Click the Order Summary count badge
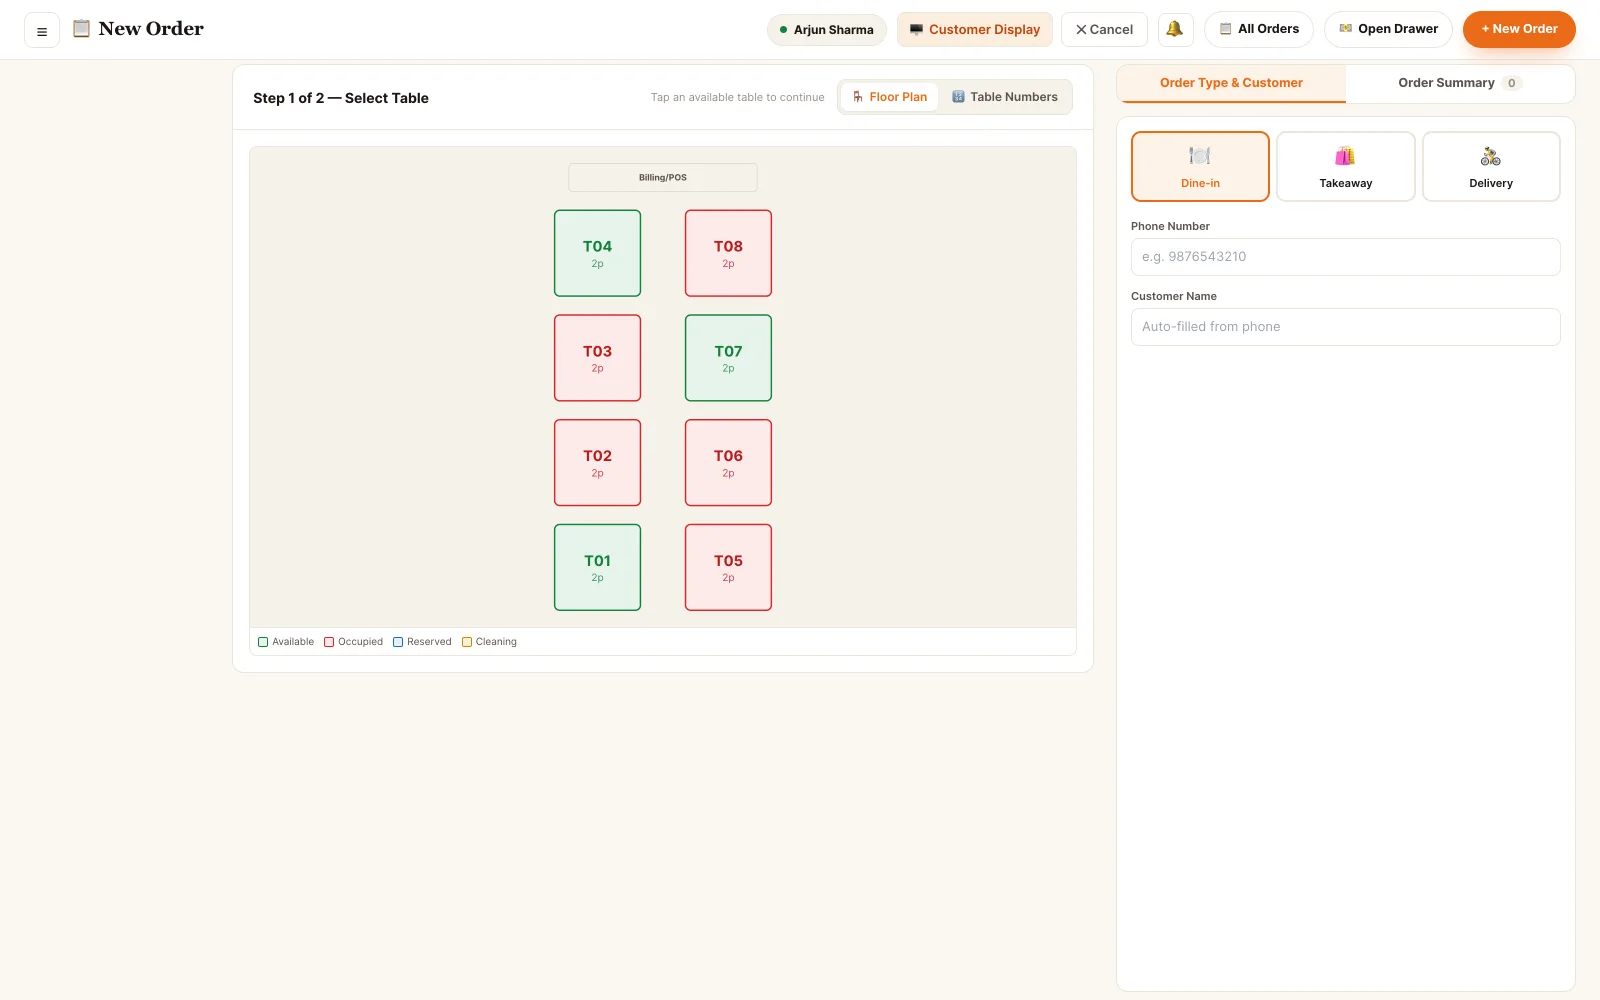Screen dimensions: 1600x1000 [x=1511, y=83]
